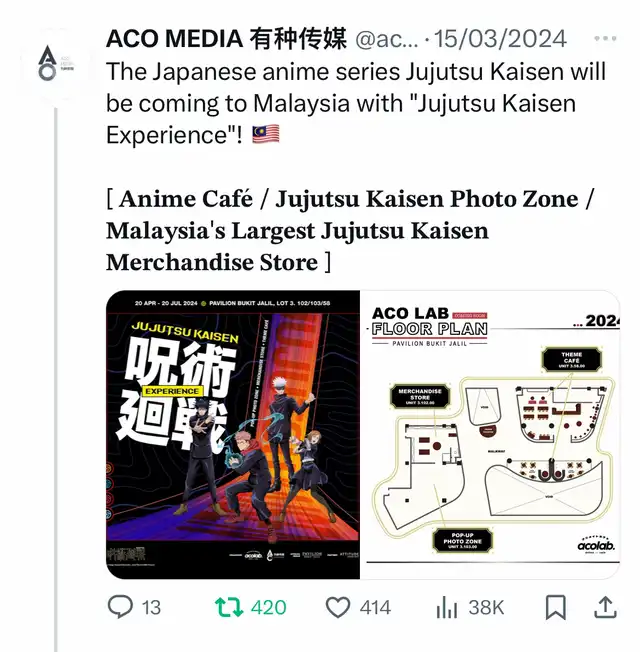Open the share upload icon
The height and width of the screenshot is (652, 640).
coord(605,607)
